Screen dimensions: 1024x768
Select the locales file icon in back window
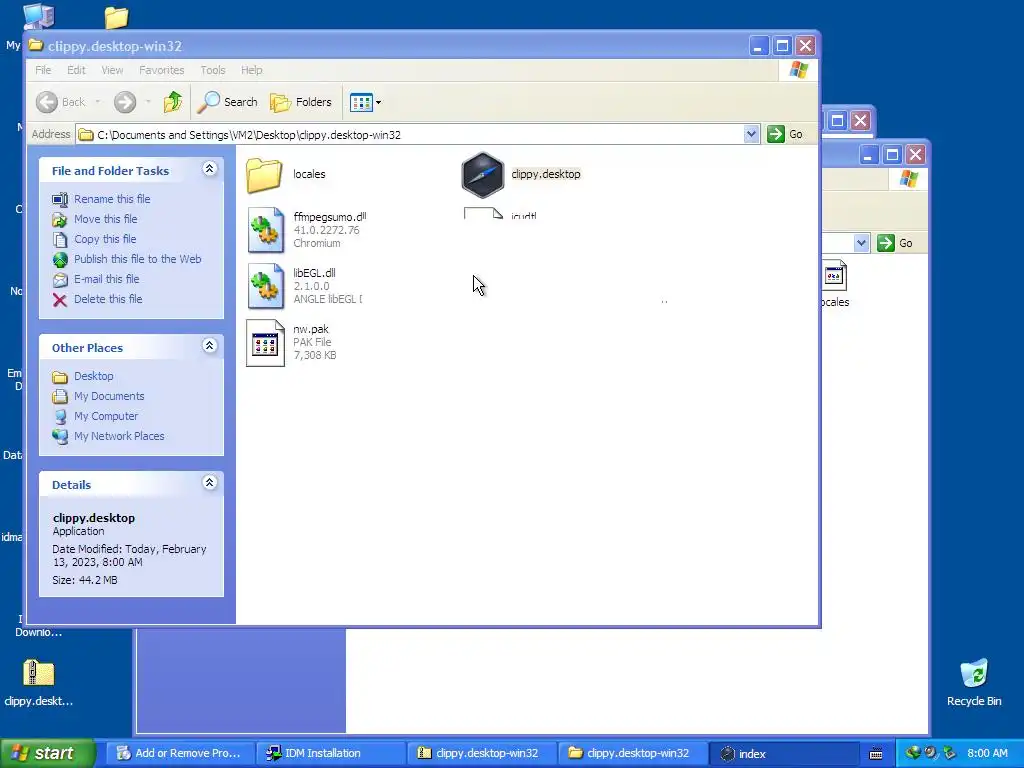[x=834, y=277]
